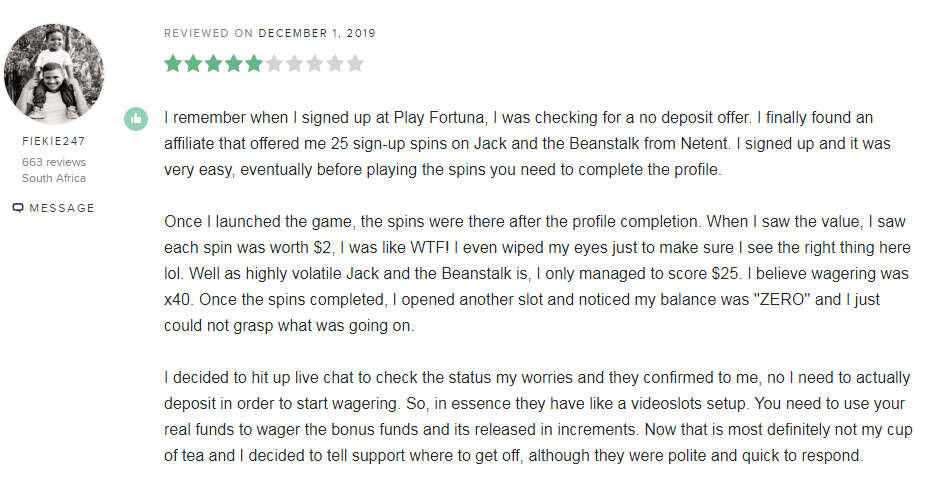Select the second green rating star

194,63
